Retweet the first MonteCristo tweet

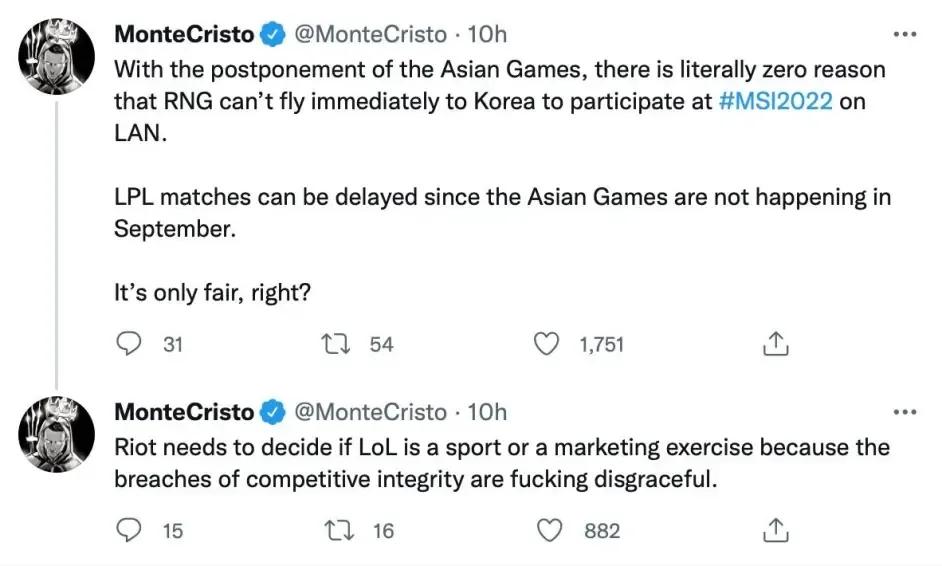336,344
